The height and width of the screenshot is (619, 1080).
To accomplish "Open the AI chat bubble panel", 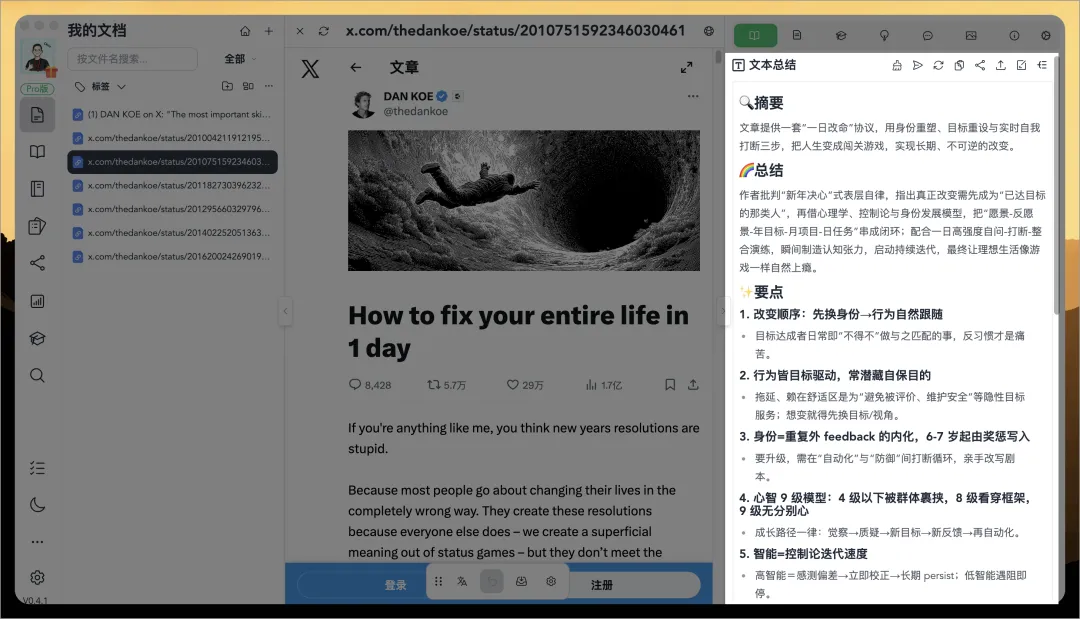I will (928, 33).
